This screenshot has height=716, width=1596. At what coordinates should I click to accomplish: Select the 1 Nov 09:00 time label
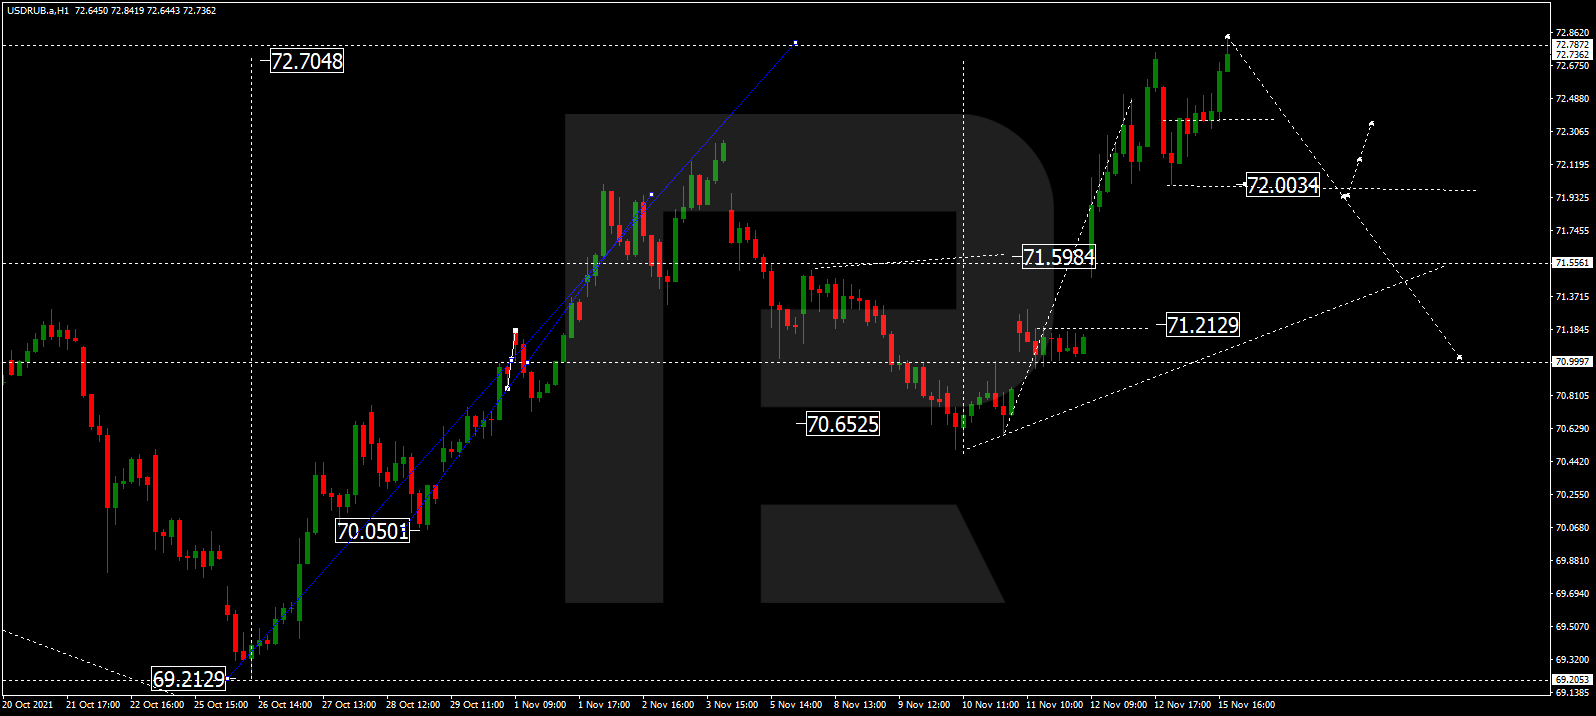point(540,705)
